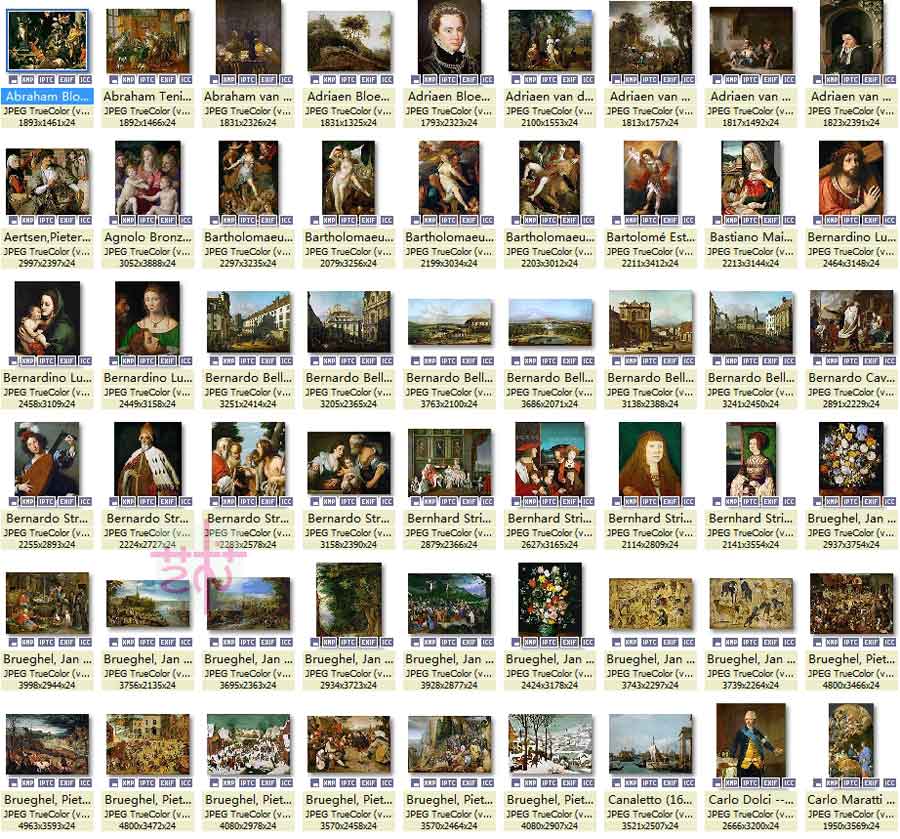Click the file name "Abraham van ..."
The width and height of the screenshot is (900, 839).
[248, 97]
